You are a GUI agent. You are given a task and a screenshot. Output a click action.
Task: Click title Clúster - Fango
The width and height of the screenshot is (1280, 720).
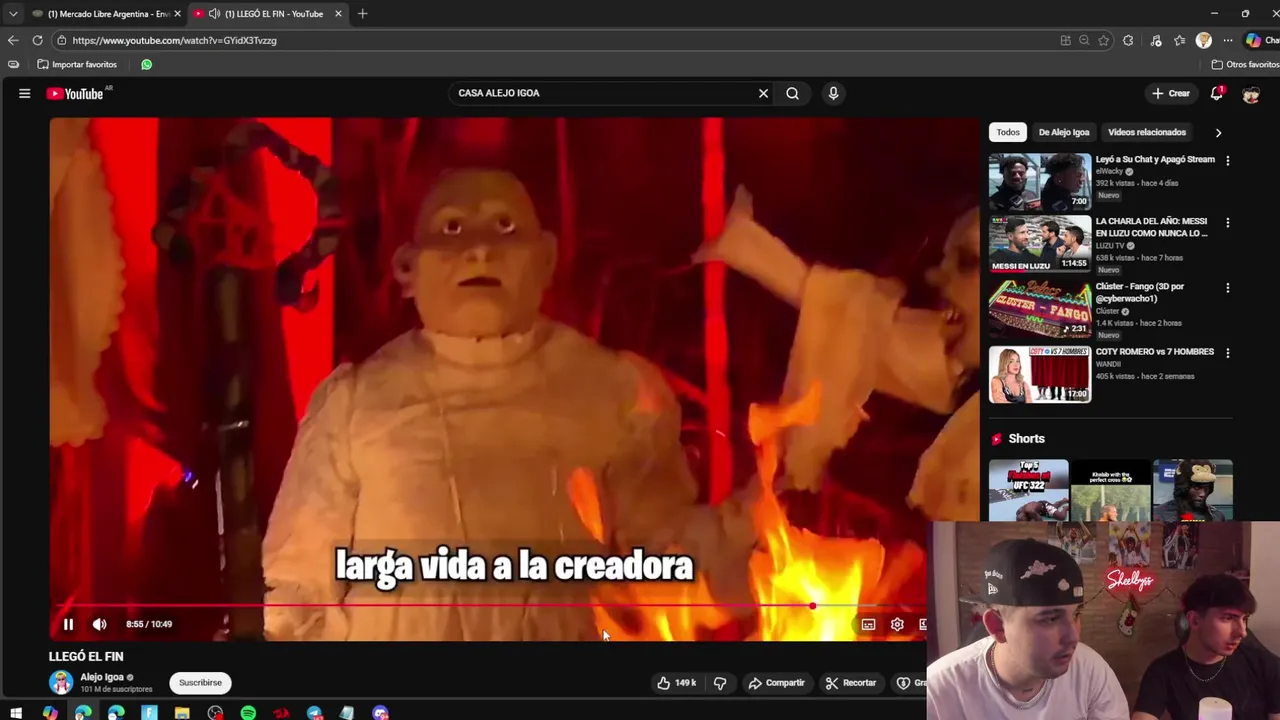[x=1139, y=292]
